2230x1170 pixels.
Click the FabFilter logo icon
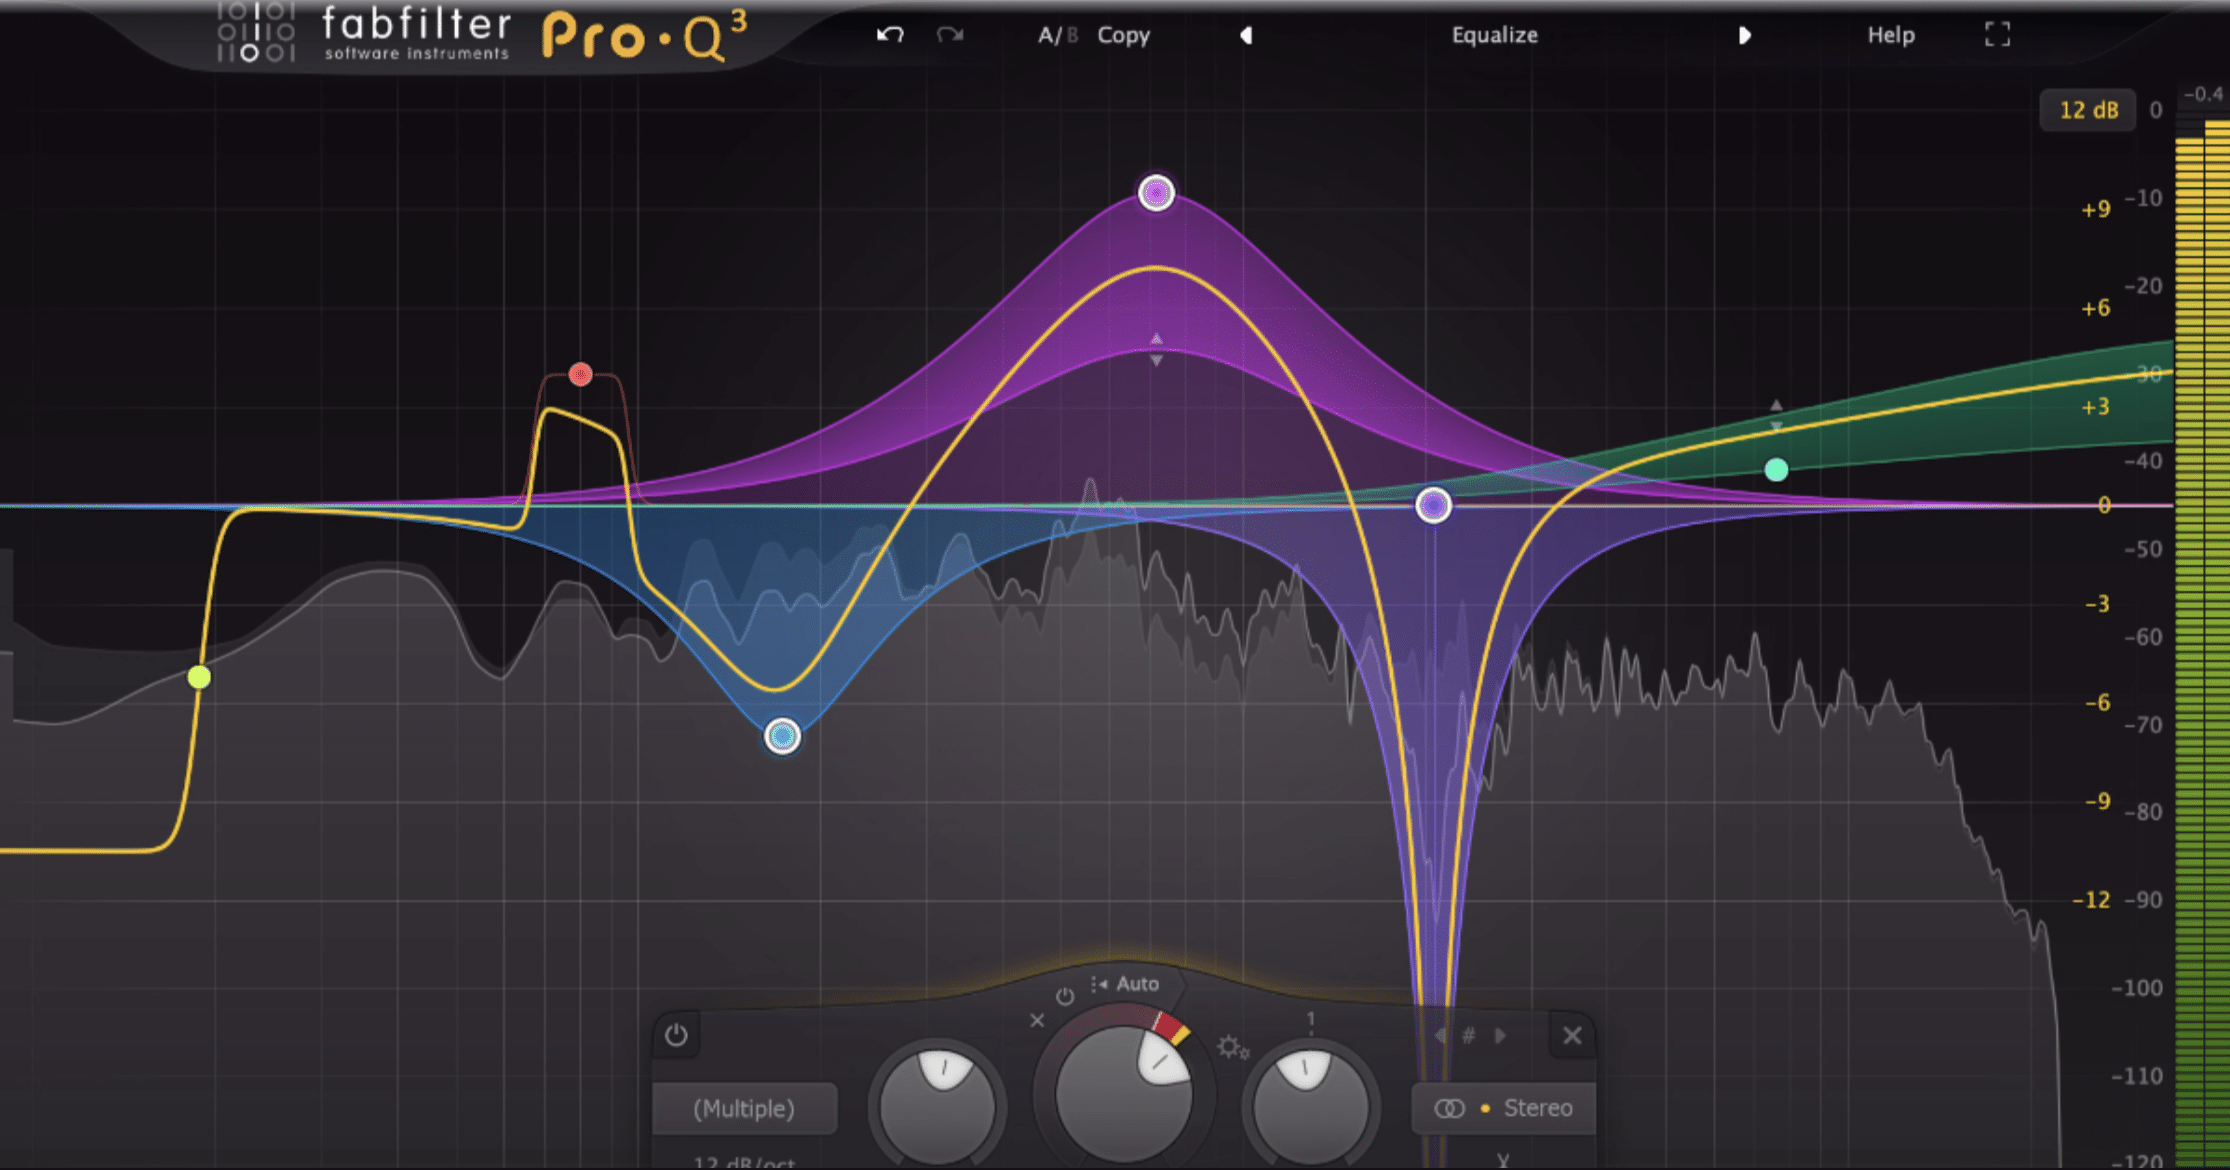point(256,32)
